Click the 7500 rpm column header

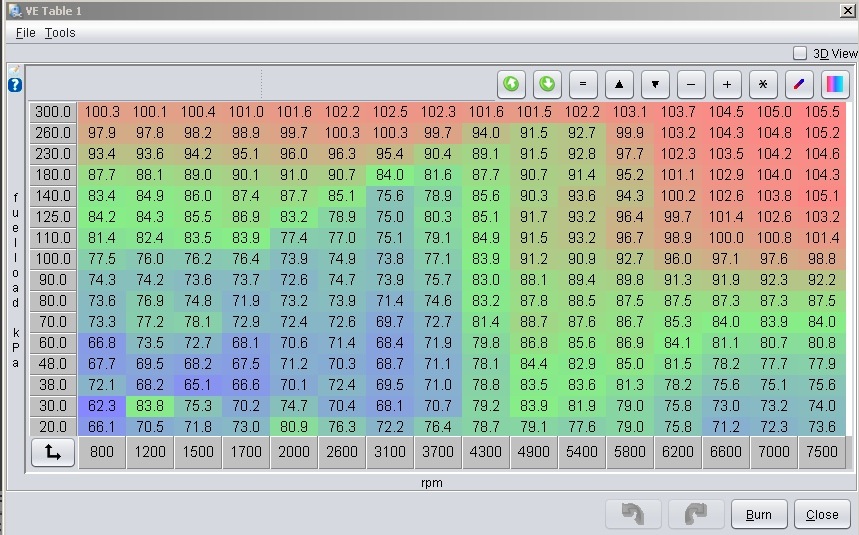pos(822,452)
